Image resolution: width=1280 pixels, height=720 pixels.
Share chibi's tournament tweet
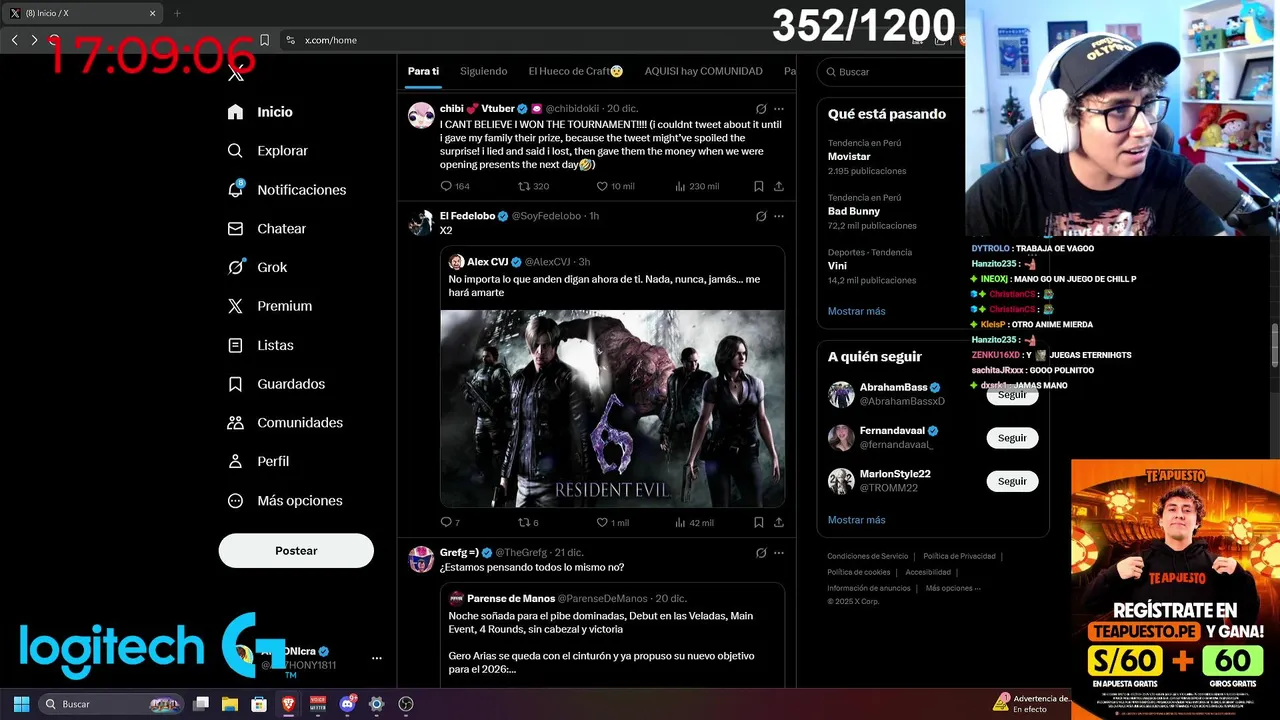pos(778,186)
